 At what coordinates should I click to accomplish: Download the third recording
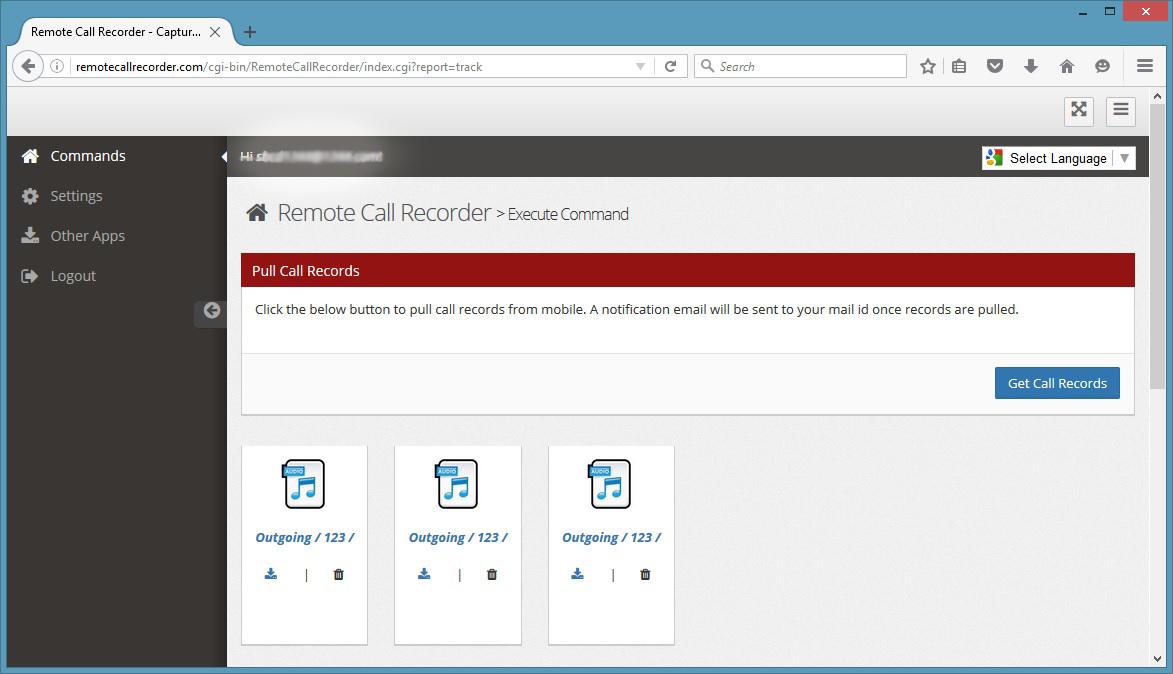point(578,574)
